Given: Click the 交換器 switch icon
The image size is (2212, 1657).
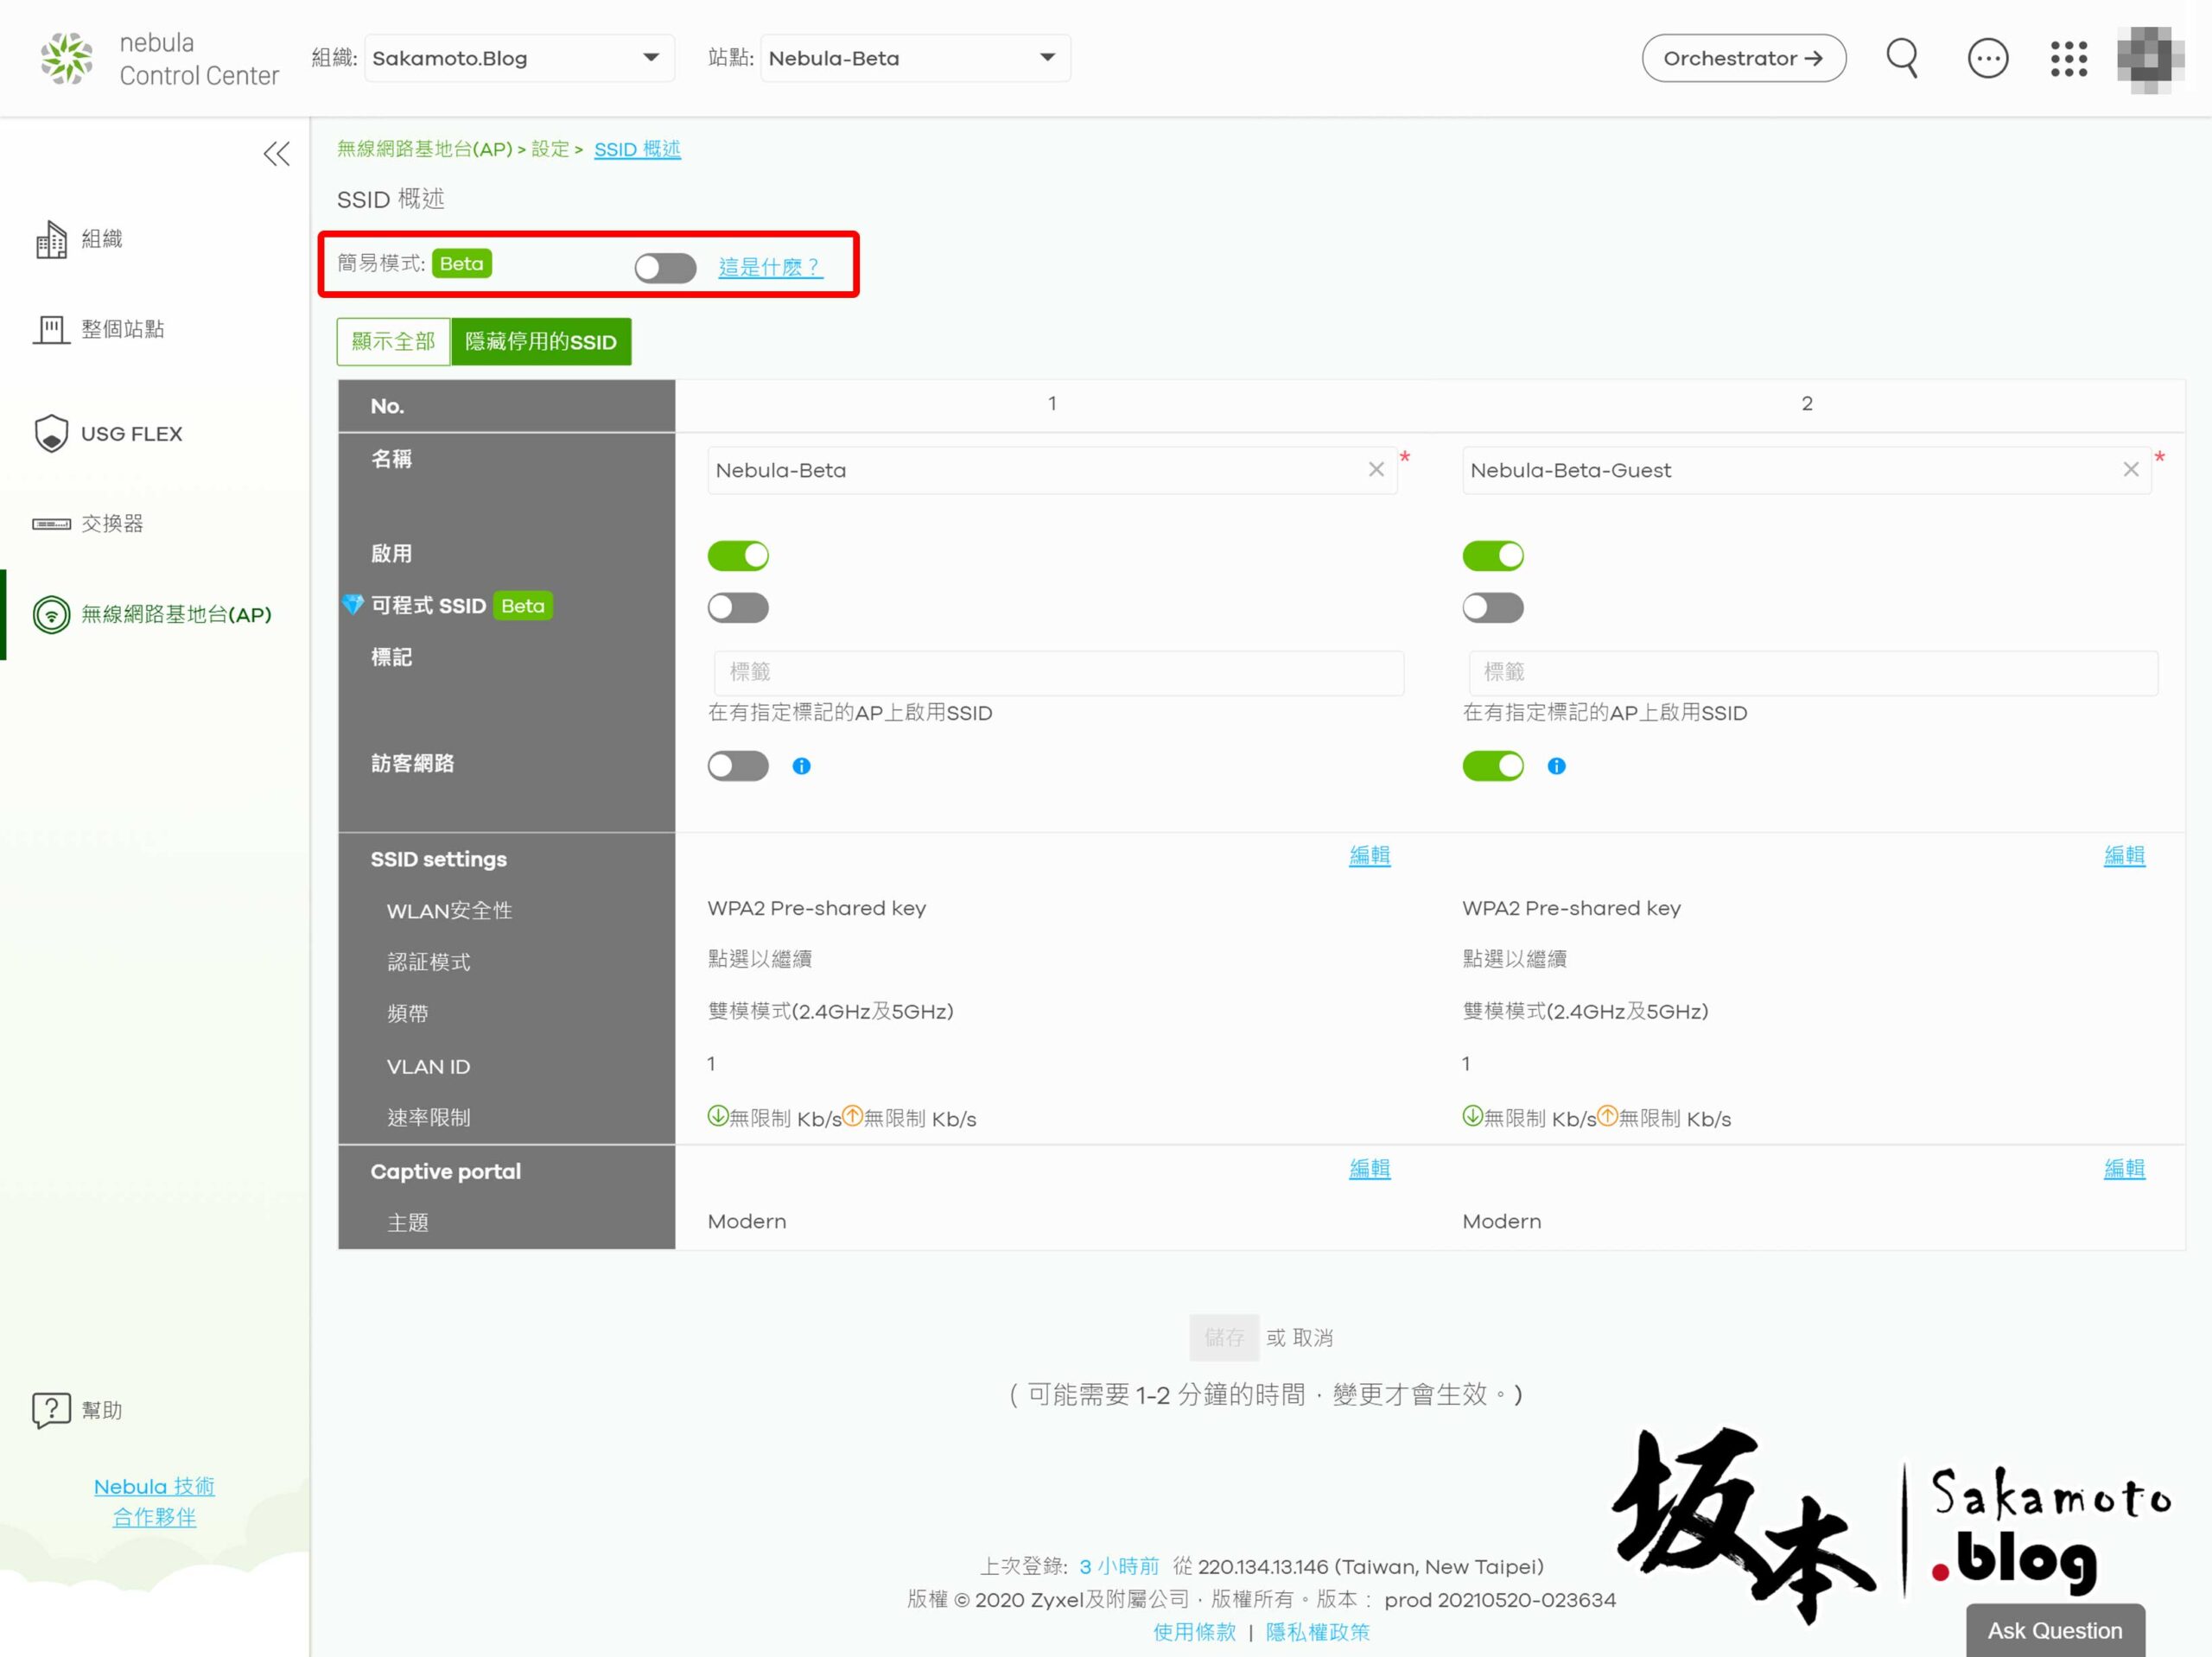Looking at the screenshot, I should pyautogui.click(x=51, y=524).
